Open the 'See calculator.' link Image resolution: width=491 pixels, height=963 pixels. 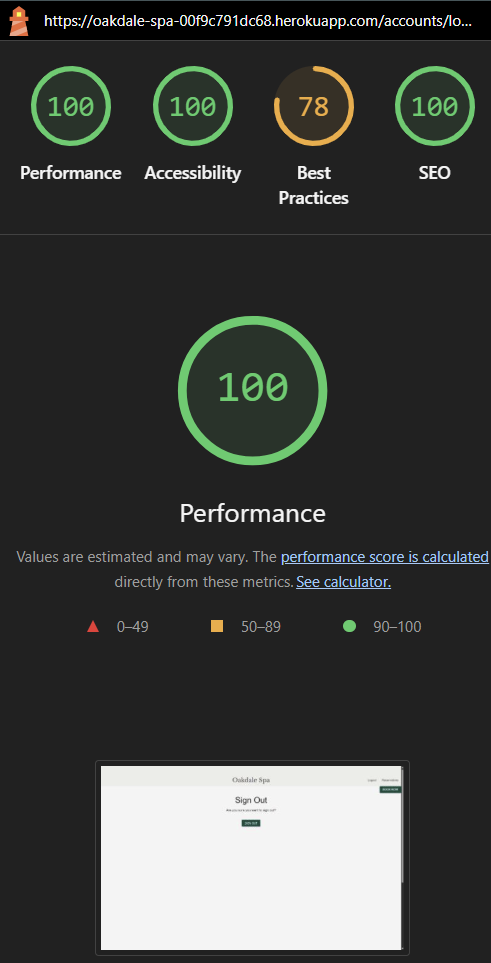pos(344,582)
